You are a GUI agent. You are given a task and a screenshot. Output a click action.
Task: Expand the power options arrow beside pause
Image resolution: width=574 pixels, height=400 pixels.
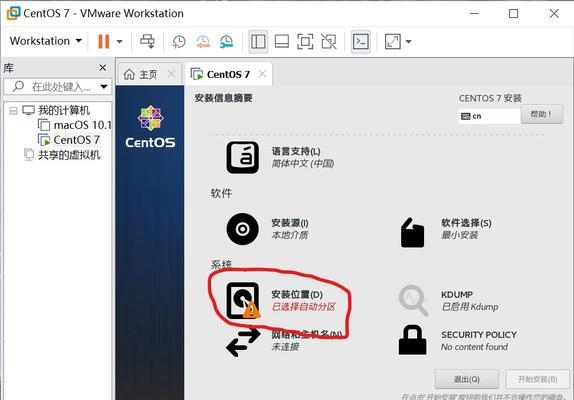pyautogui.click(x=119, y=42)
